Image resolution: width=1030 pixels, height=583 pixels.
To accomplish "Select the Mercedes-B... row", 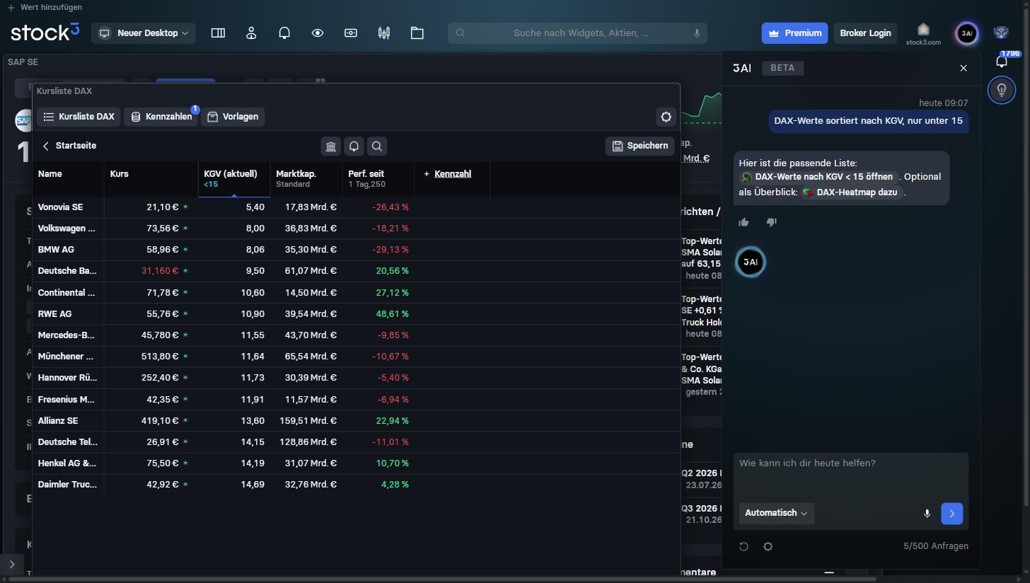I will 356,335.
